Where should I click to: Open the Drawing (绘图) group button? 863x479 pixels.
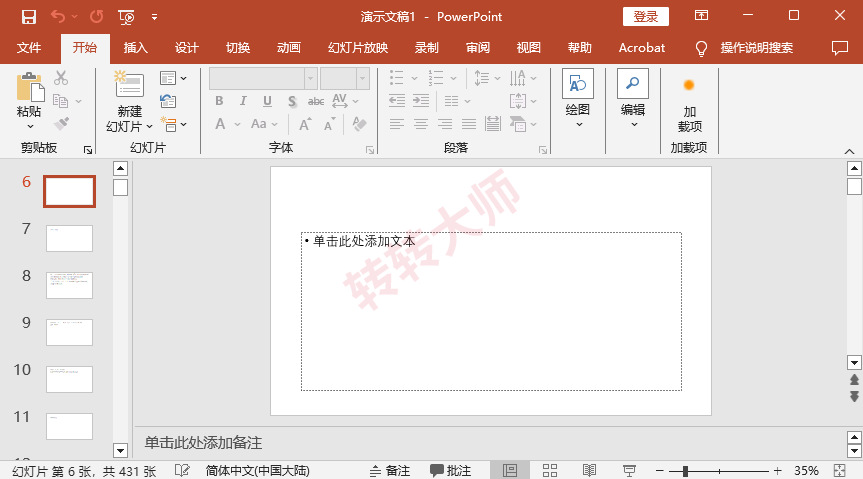pos(577,99)
